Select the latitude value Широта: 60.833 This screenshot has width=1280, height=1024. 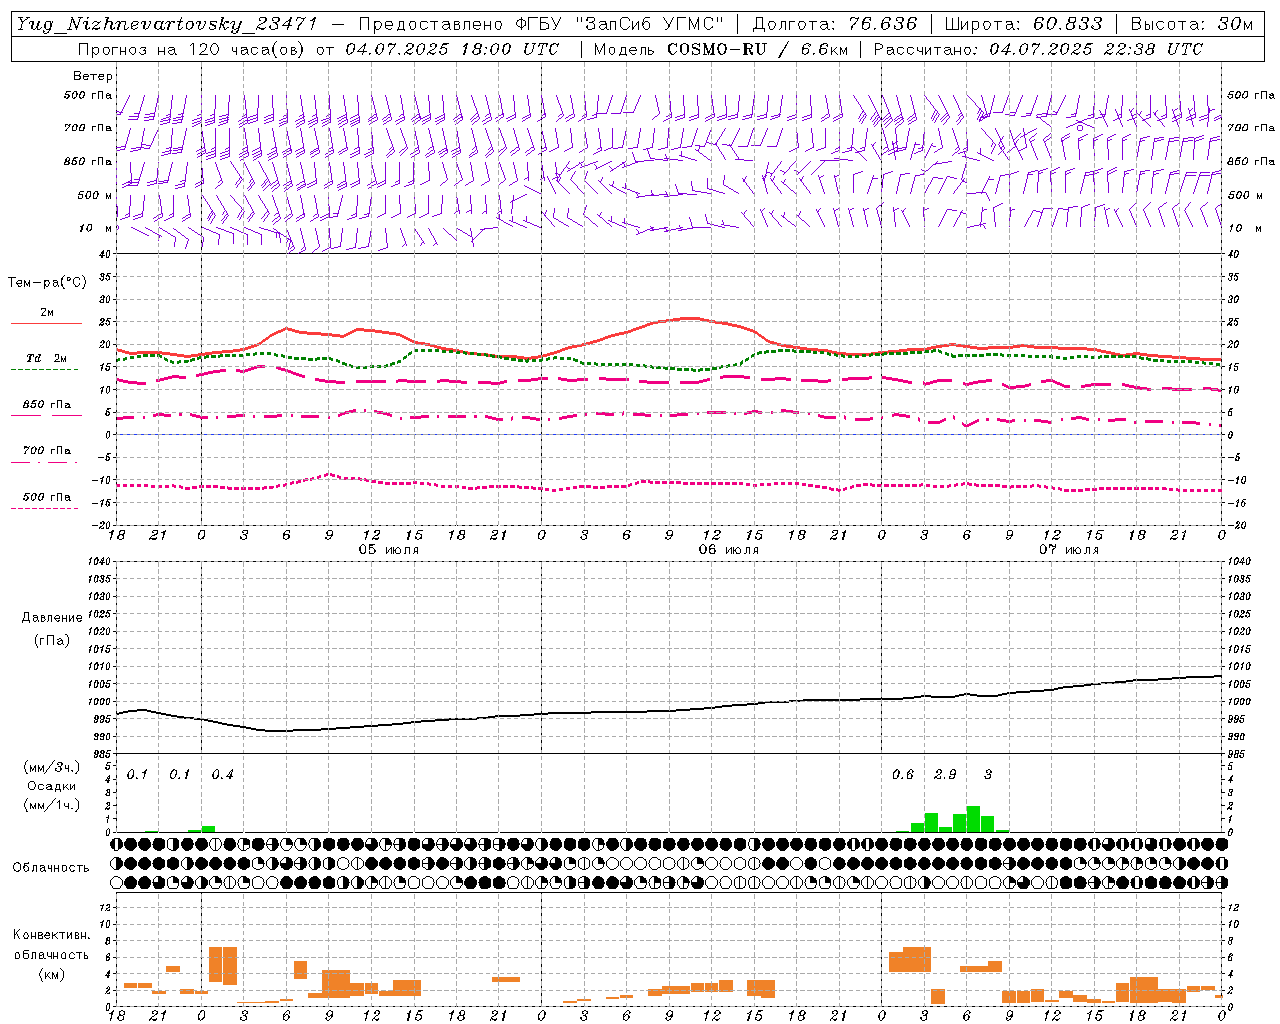1024,24
